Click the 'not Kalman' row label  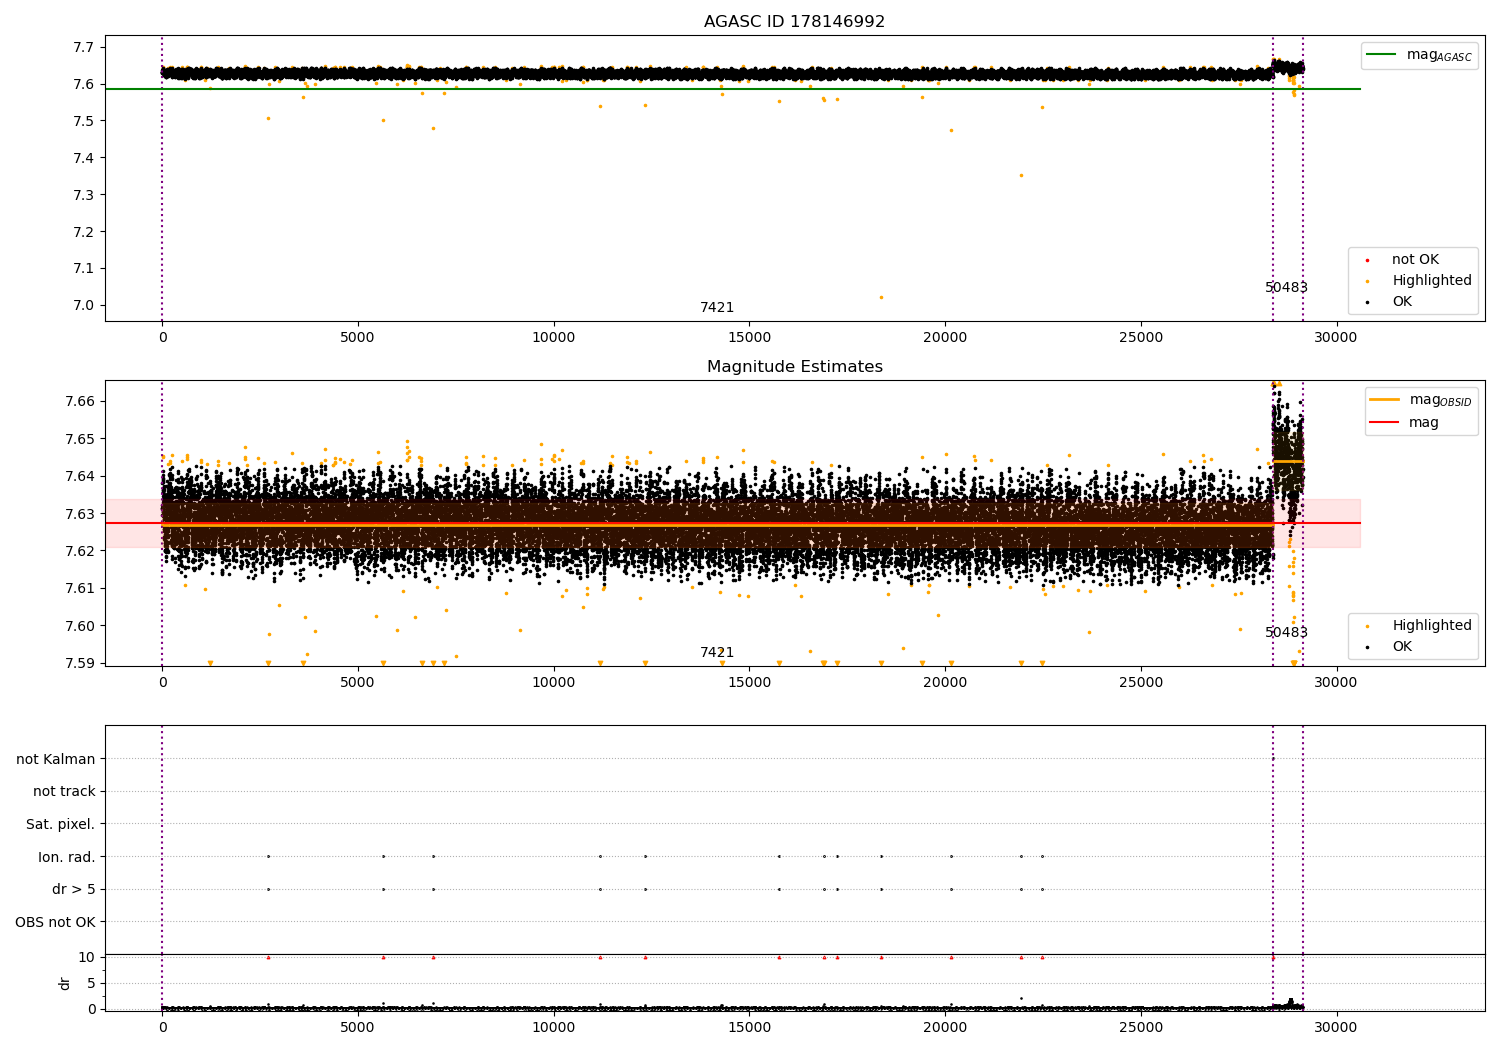(x=56, y=760)
